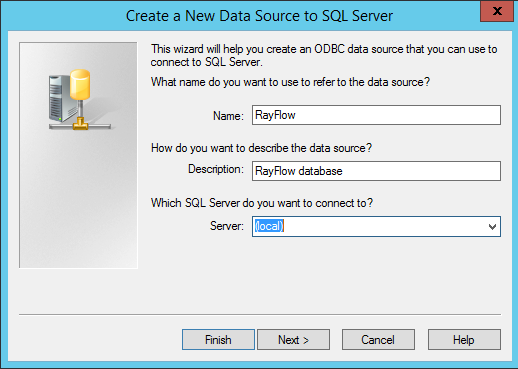The width and height of the screenshot is (518, 369).
Task: Click the yellow database cylinder icon
Action: pyautogui.click(x=80, y=85)
